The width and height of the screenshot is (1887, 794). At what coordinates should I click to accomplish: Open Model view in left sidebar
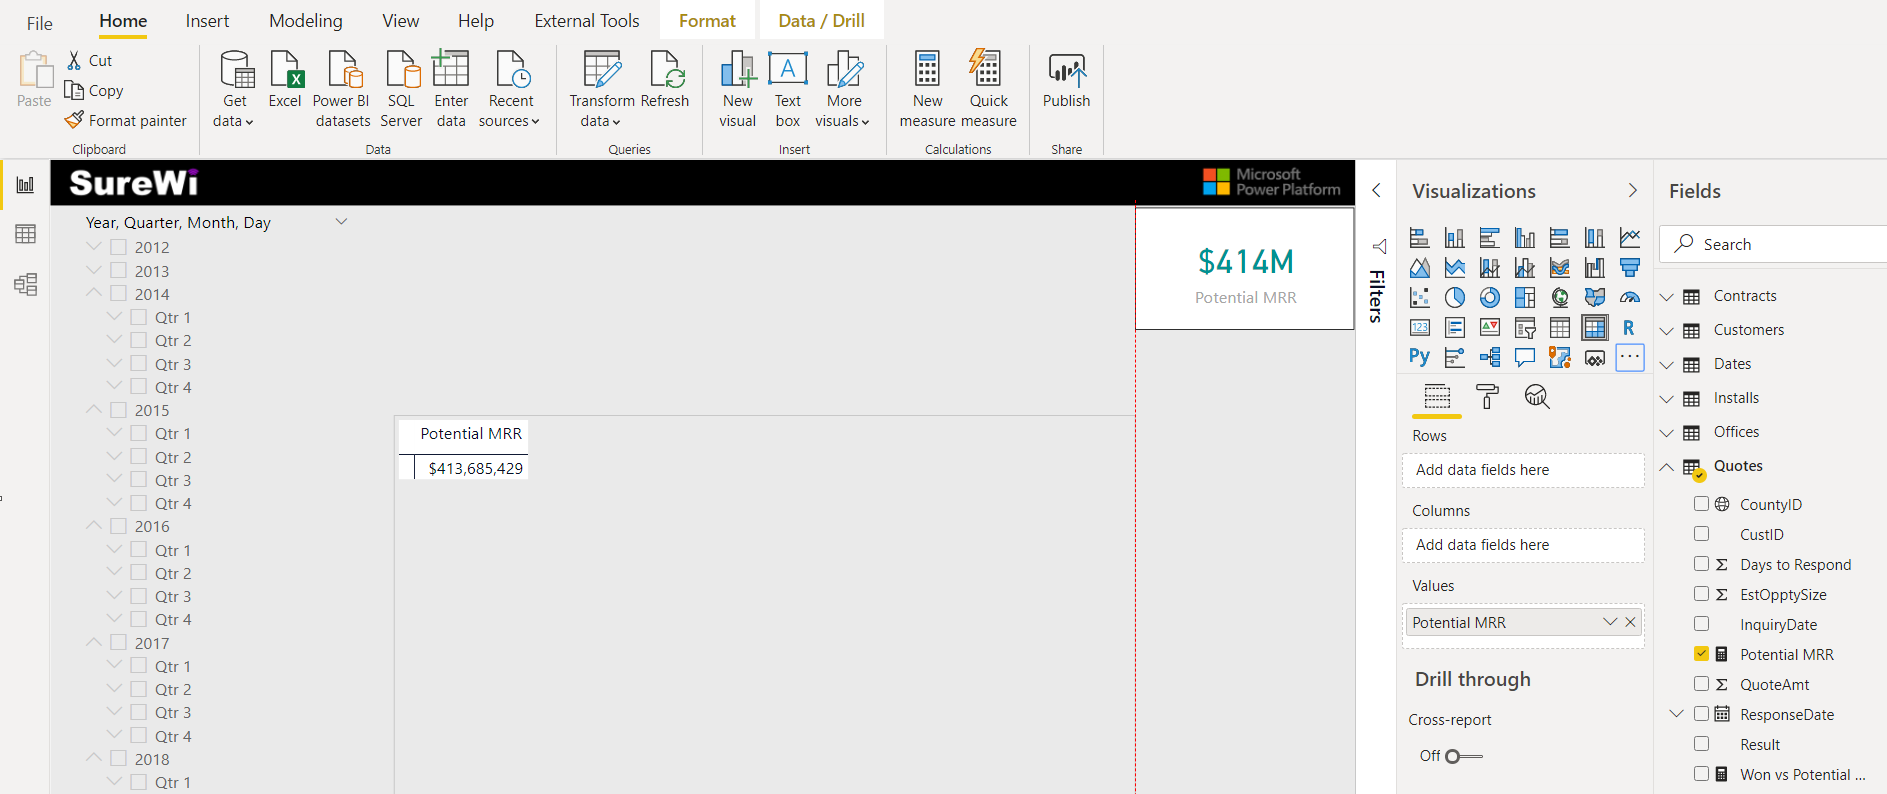25,285
